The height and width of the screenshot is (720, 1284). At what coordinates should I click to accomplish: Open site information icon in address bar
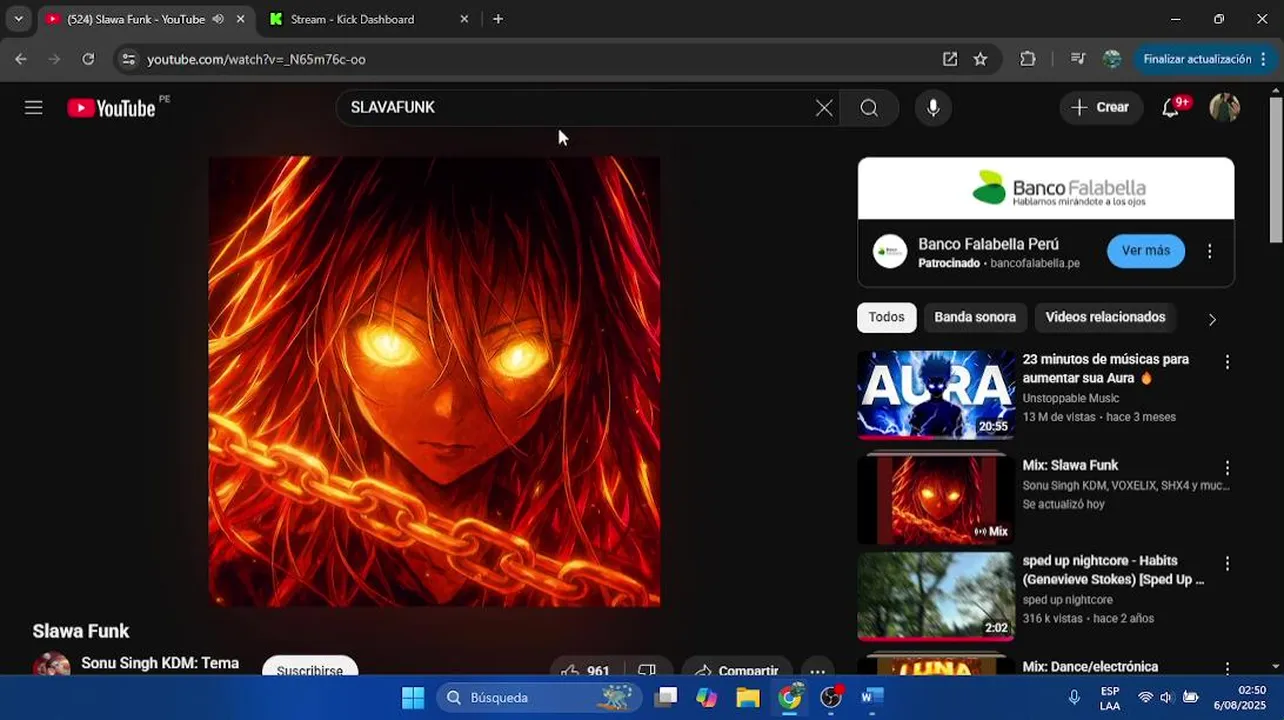(128, 59)
